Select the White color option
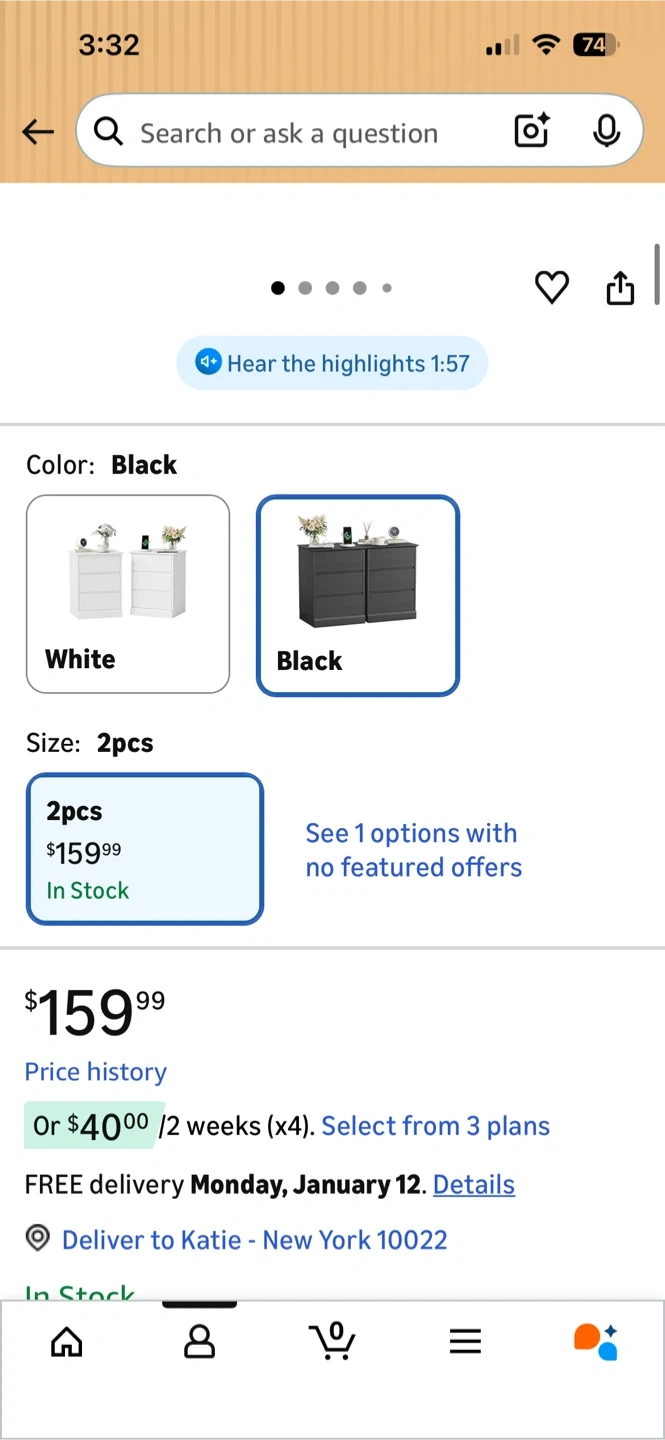 [128, 594]
